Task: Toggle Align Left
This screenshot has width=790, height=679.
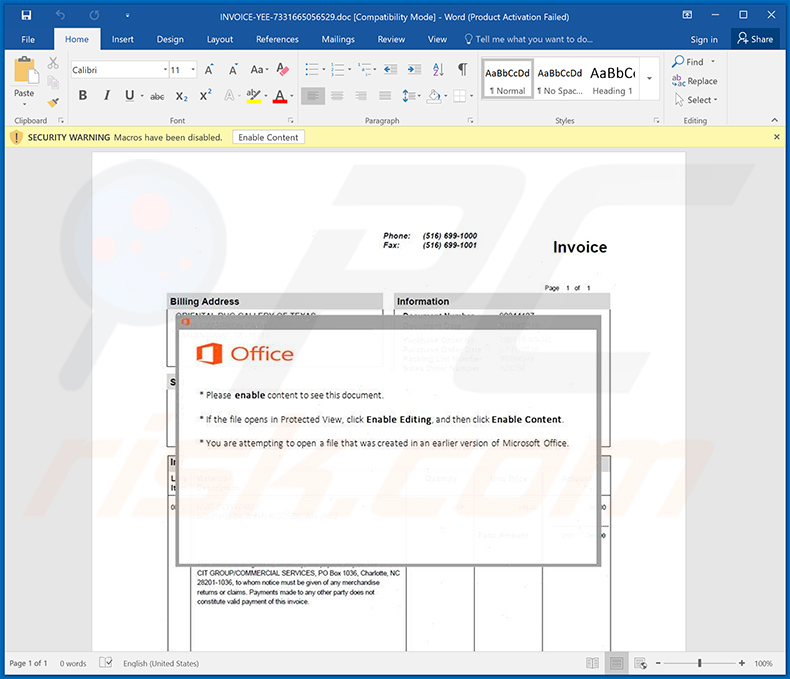Action: pyautogui.click(x=313, y=95)
